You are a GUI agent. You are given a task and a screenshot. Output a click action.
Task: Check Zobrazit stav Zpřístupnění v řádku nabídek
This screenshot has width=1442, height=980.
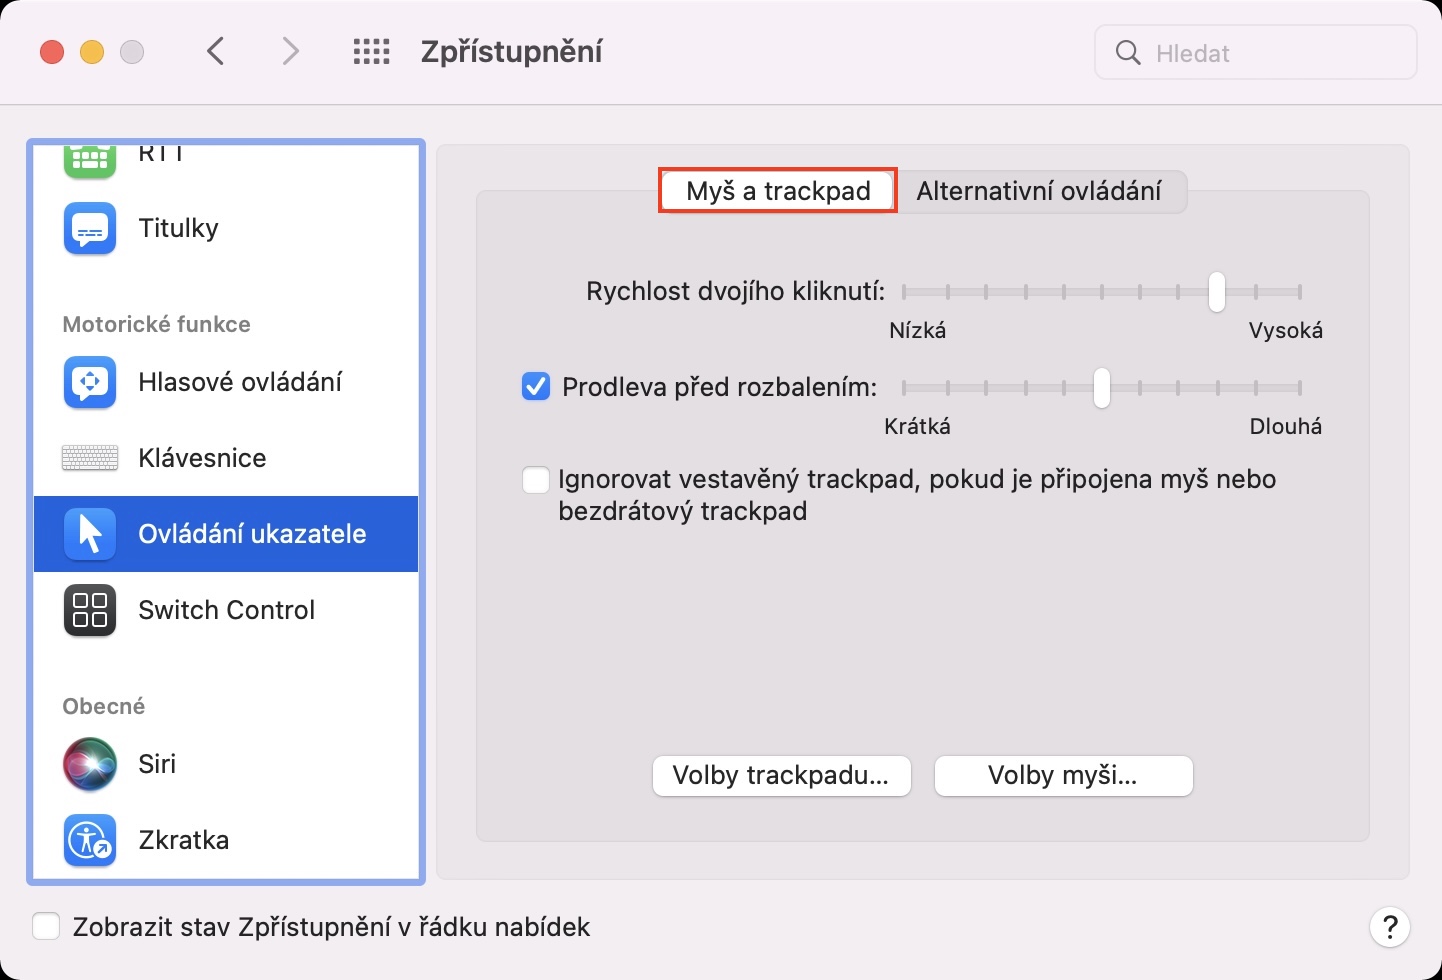(46, 927)
